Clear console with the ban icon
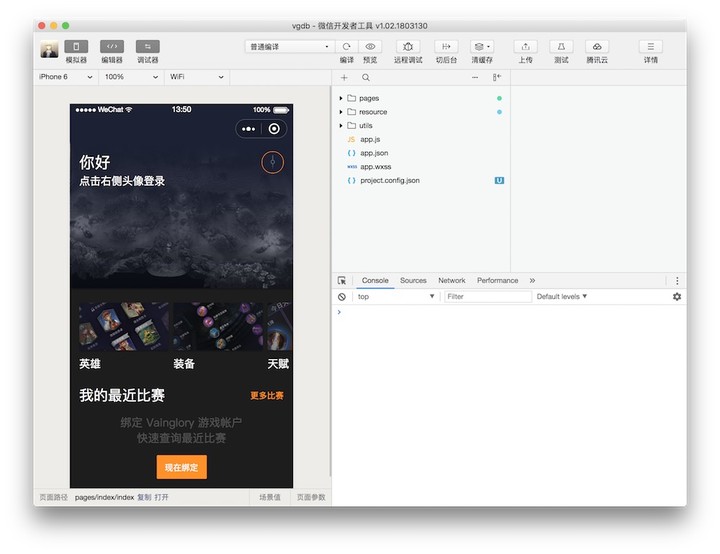Viewport: 720px width, 554px height. coord(342,297)
